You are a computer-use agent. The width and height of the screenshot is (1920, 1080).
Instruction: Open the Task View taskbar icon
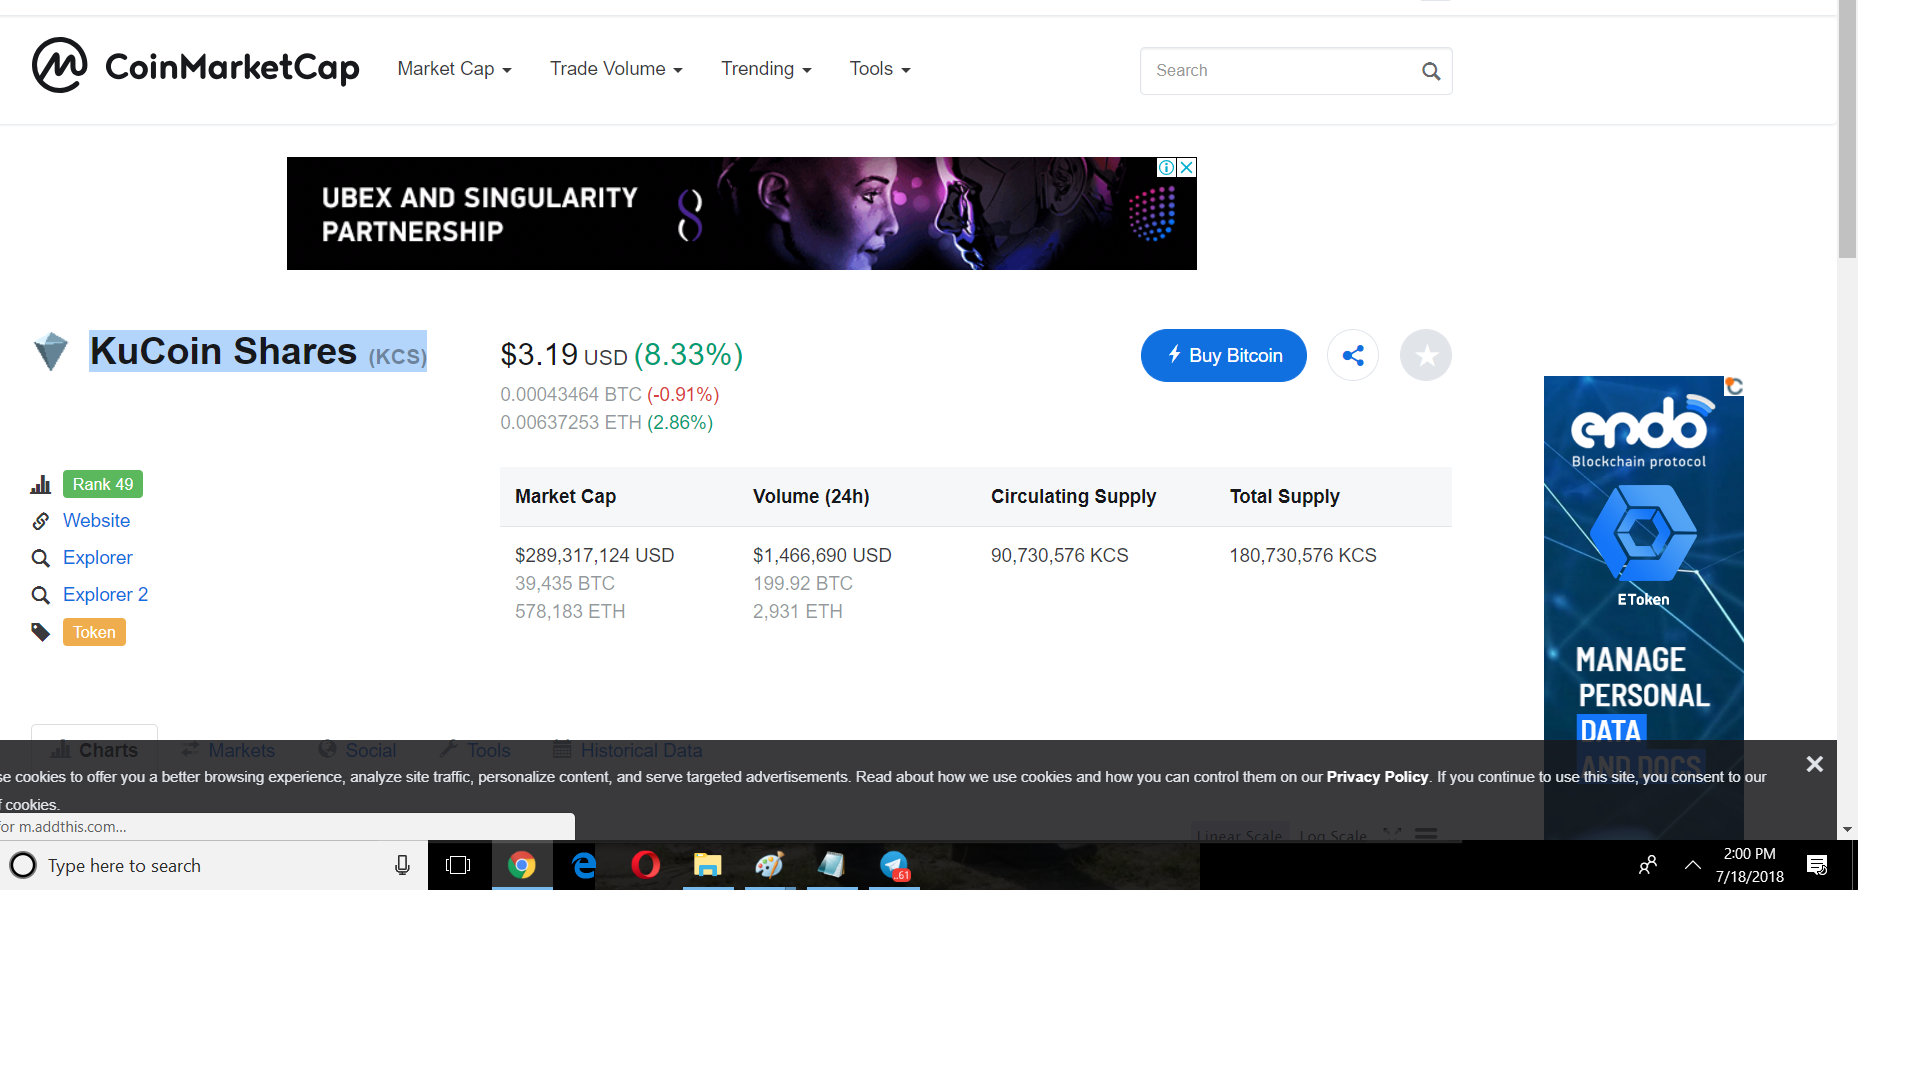point(458,865)
